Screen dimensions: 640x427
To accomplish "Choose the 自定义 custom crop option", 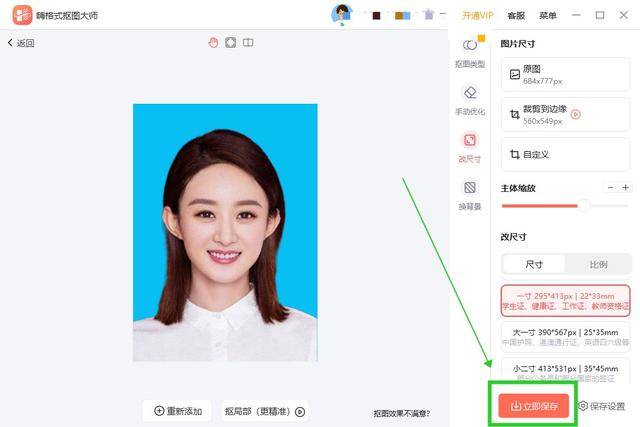I will pyautogui.click(x=565, y=154).
